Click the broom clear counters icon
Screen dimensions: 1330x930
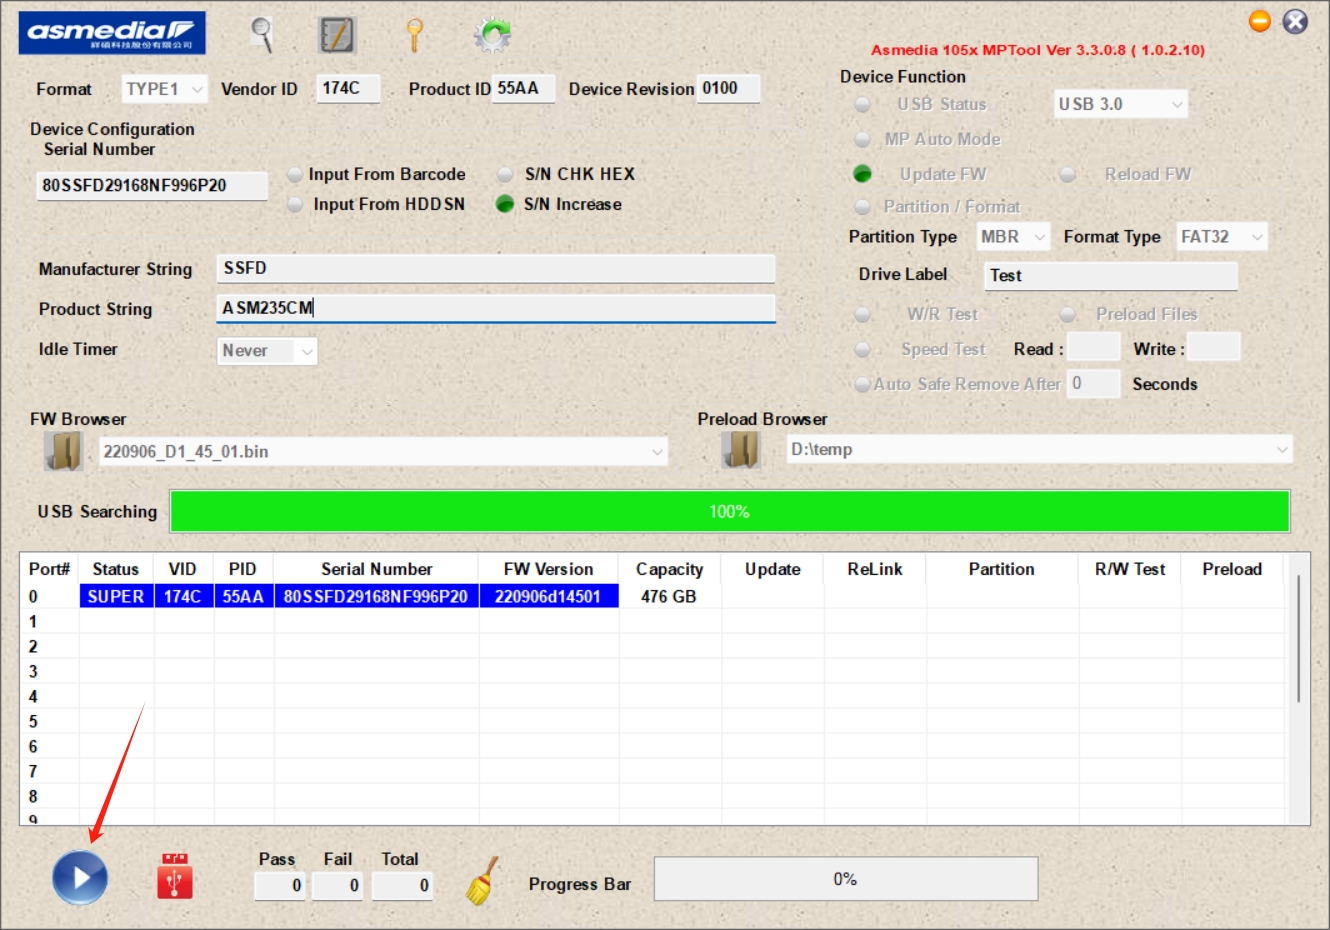482,881
